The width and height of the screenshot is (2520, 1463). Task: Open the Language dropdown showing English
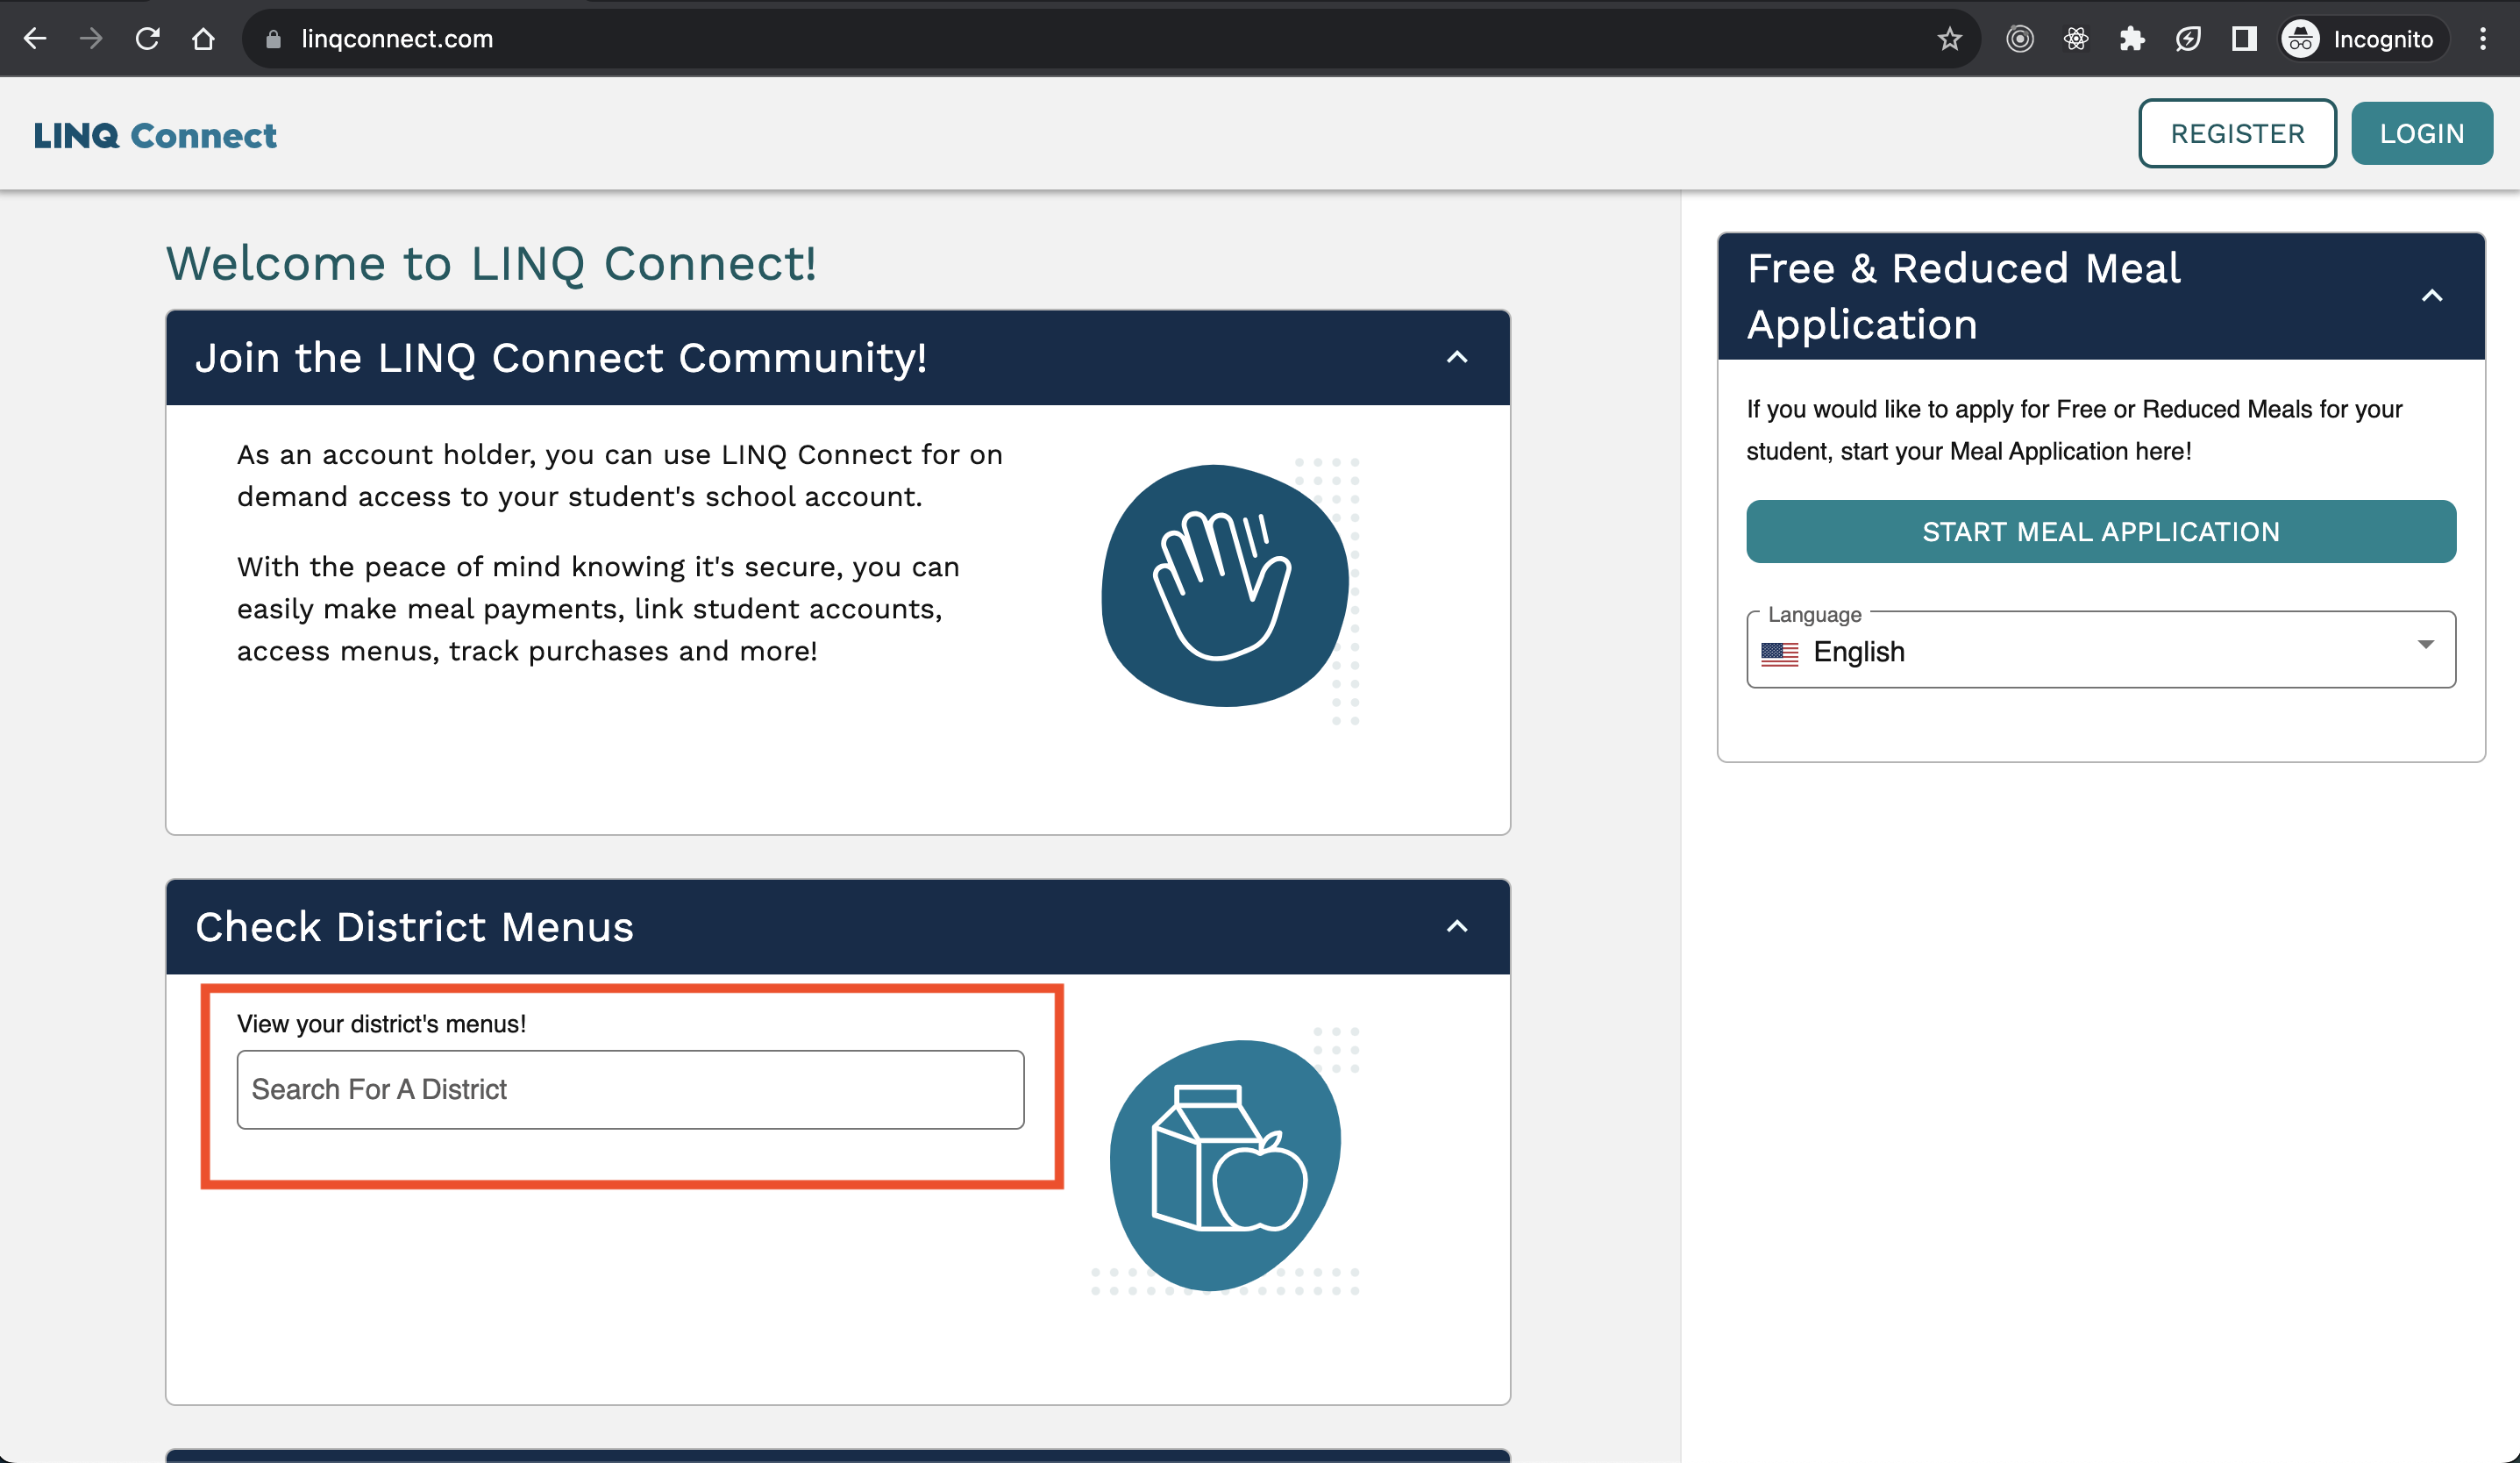[x=2100, y=651]
